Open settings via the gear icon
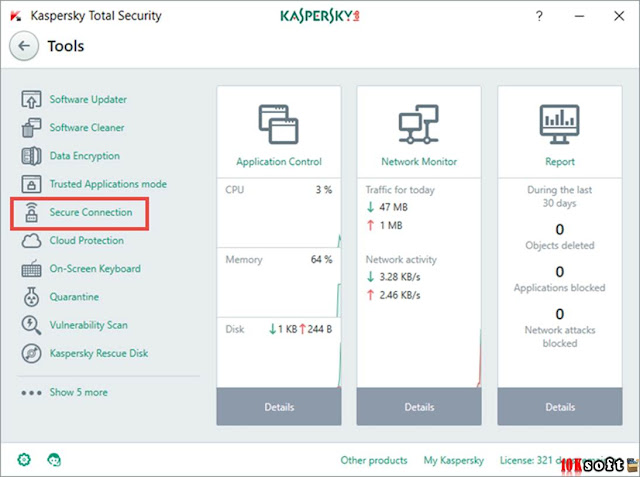The image size is (640, 477). point(24,460)
